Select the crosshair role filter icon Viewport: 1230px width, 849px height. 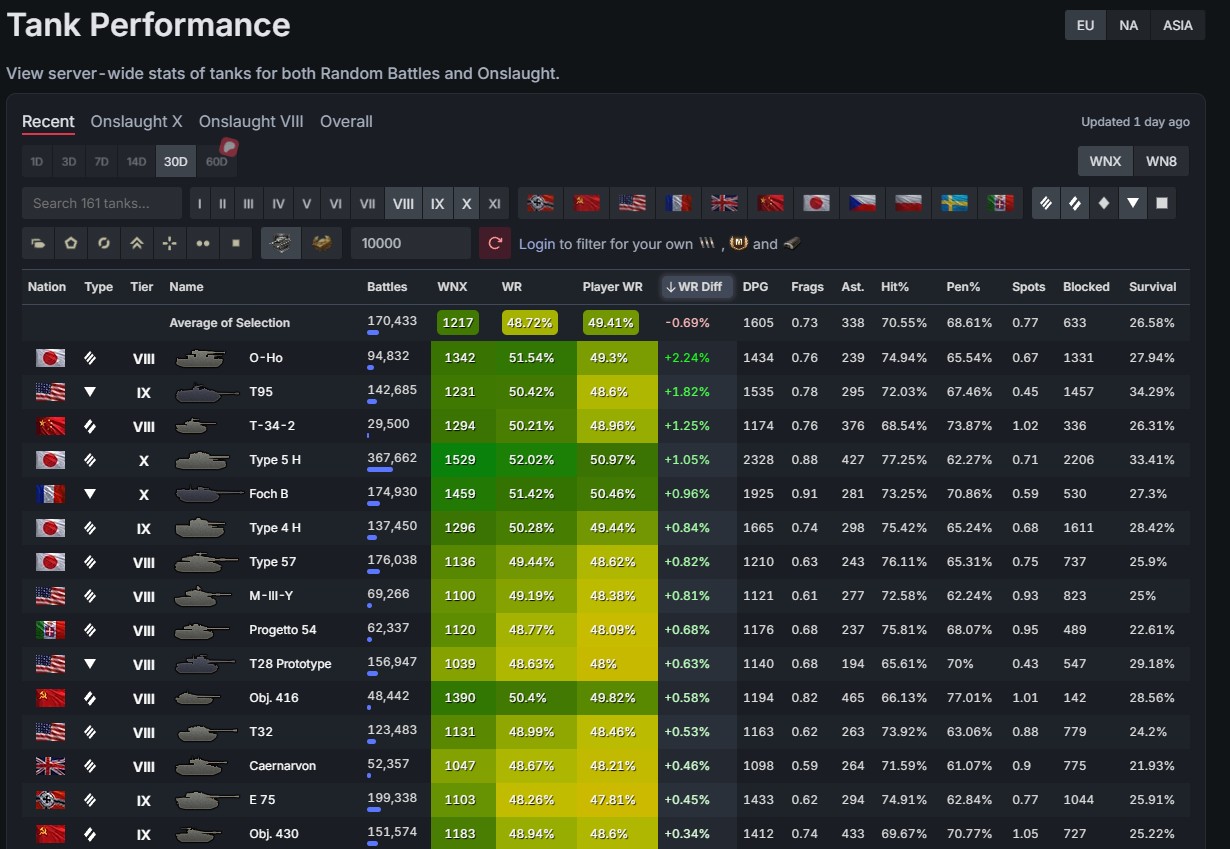170,243
